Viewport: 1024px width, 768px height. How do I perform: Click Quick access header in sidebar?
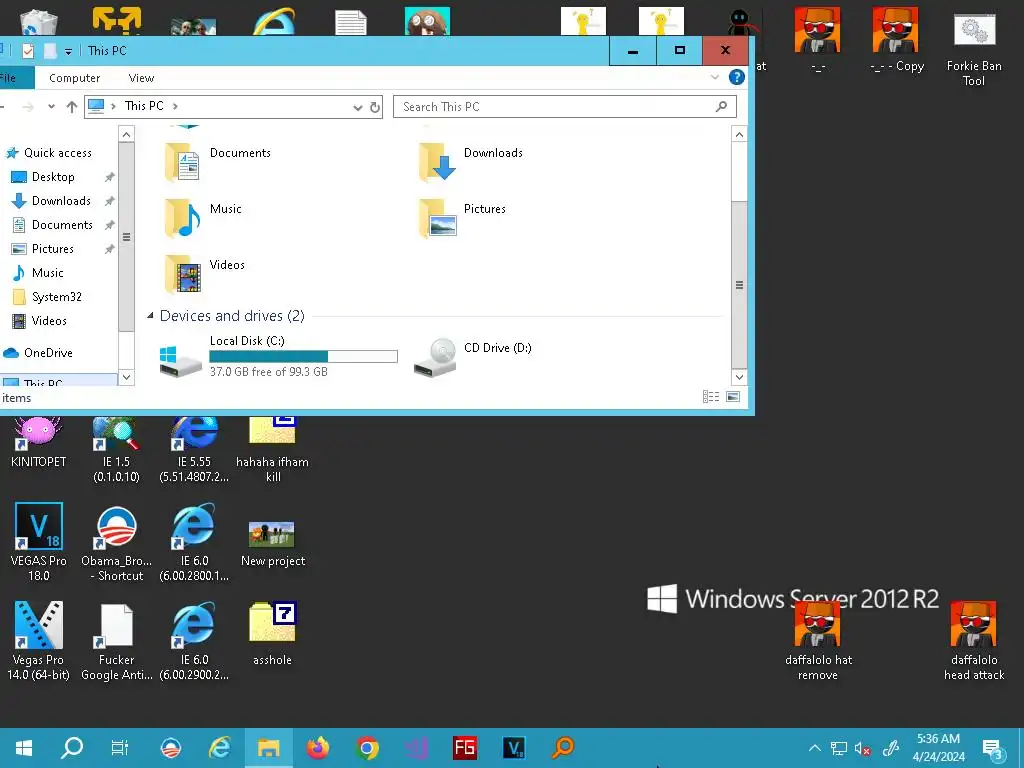57,153
